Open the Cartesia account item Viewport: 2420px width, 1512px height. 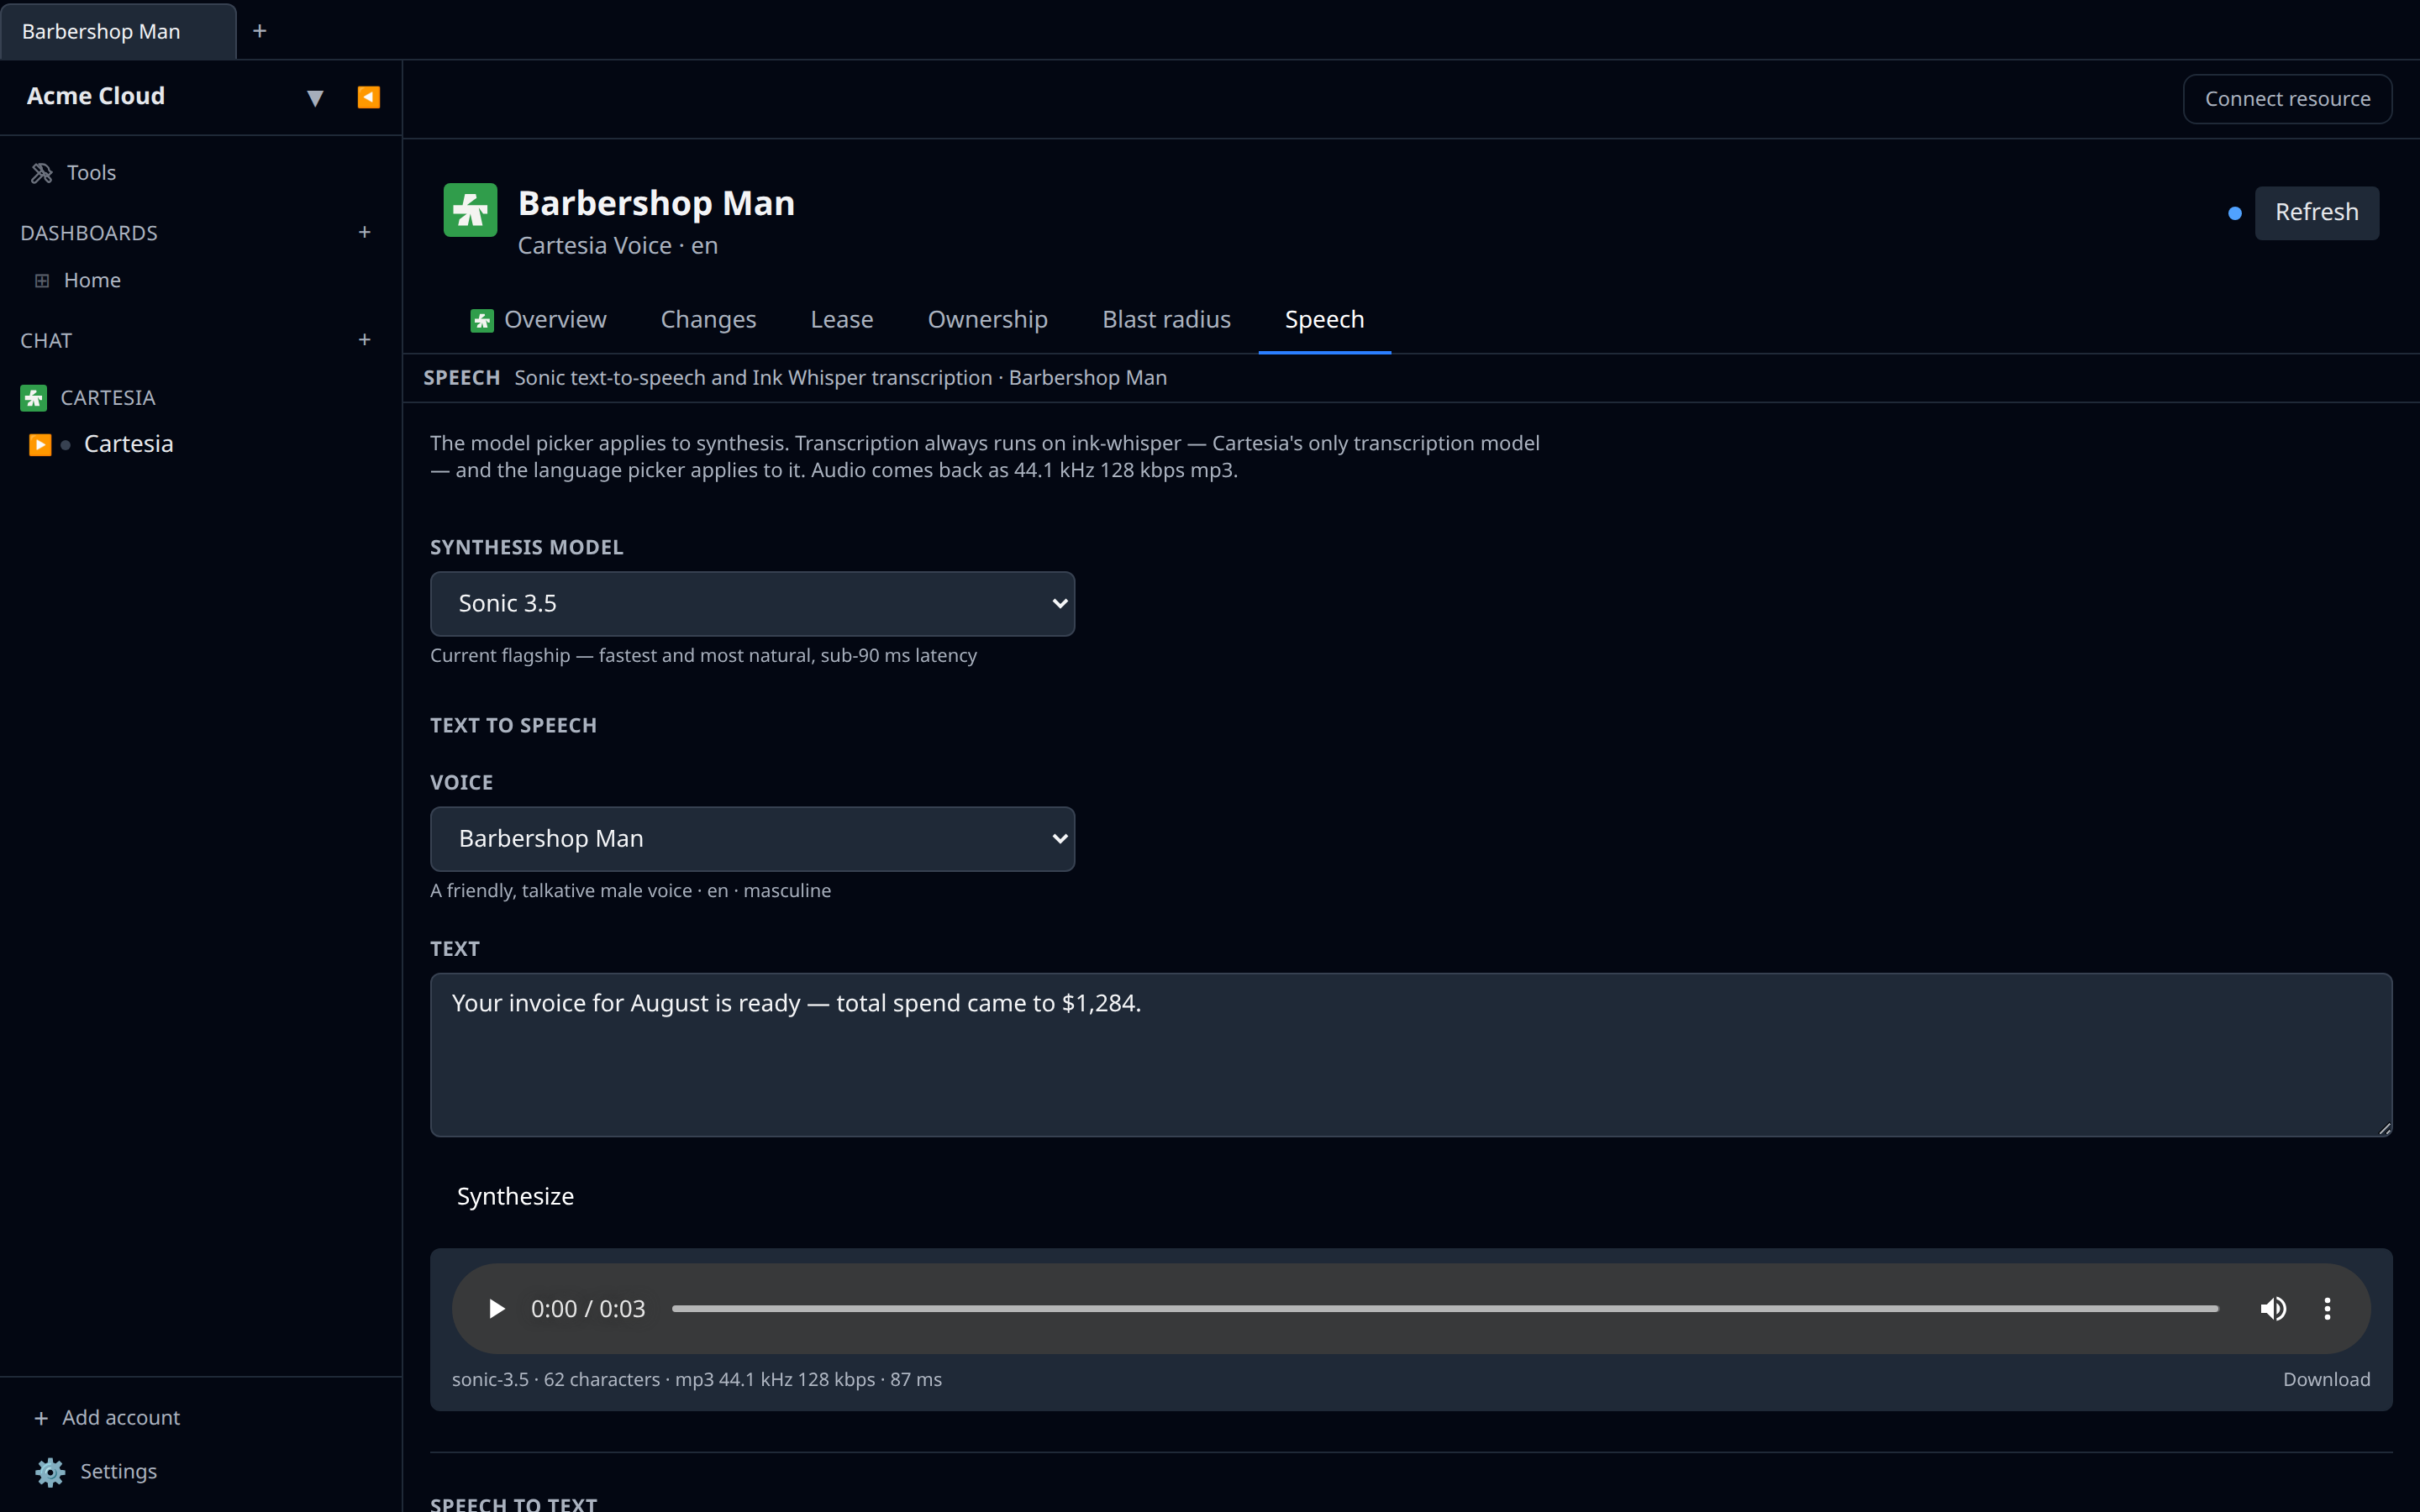pos(128,444)
